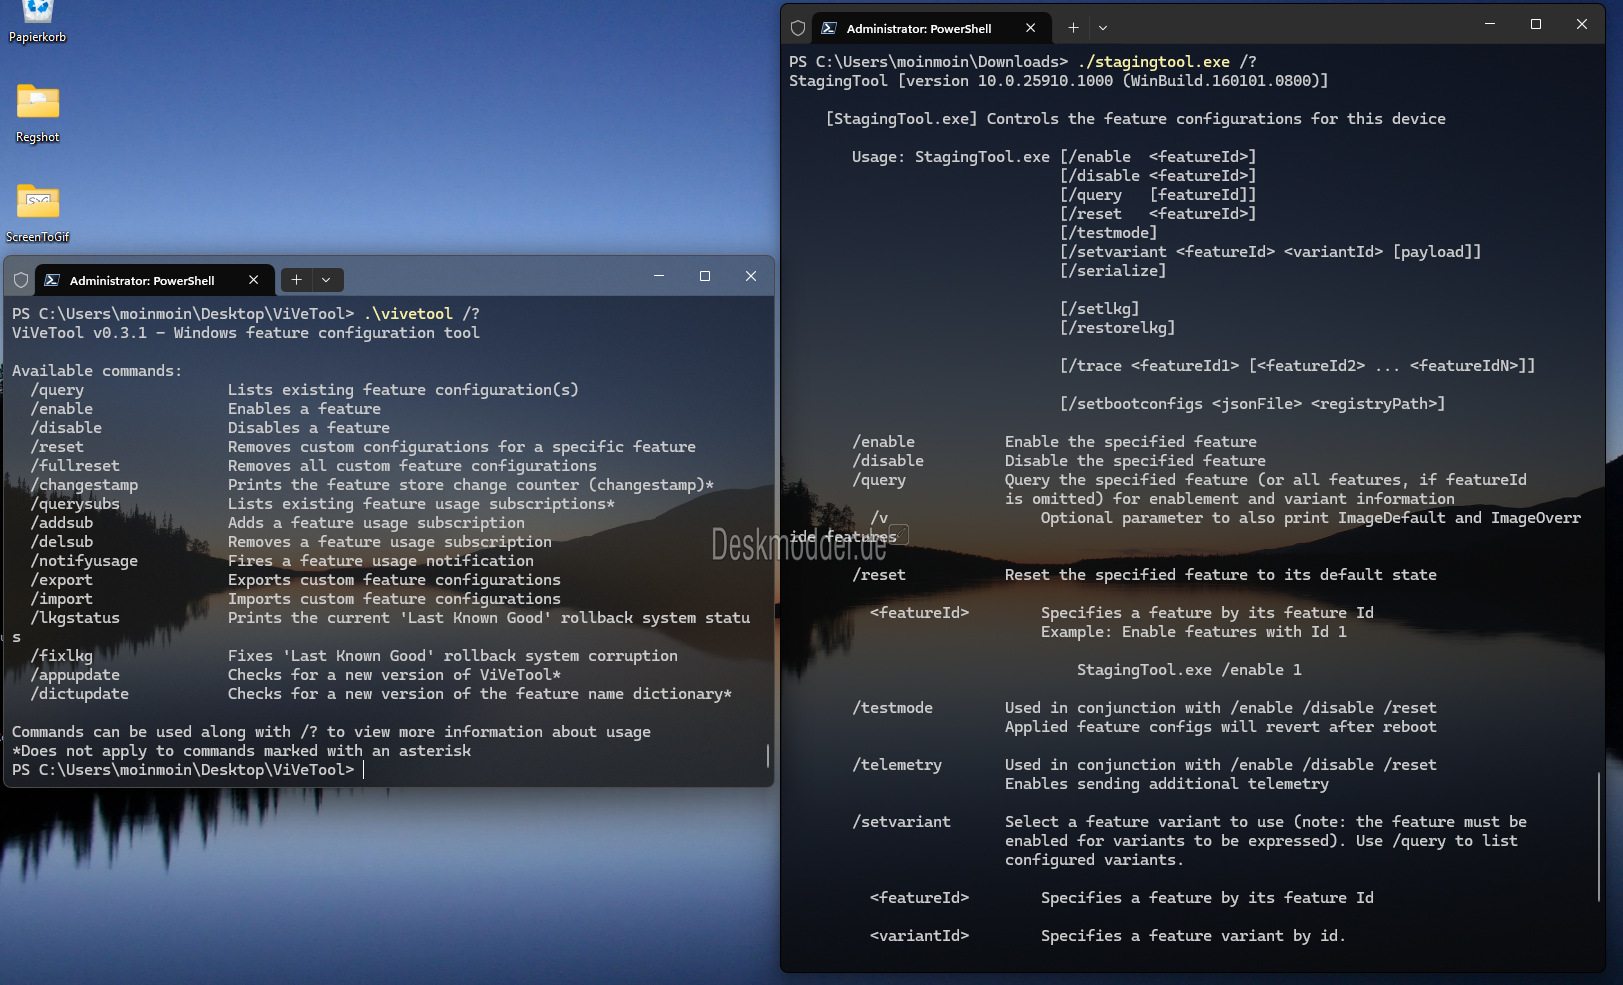Click '/changestamp' command in ViVeTool list

tap(84, 485)
